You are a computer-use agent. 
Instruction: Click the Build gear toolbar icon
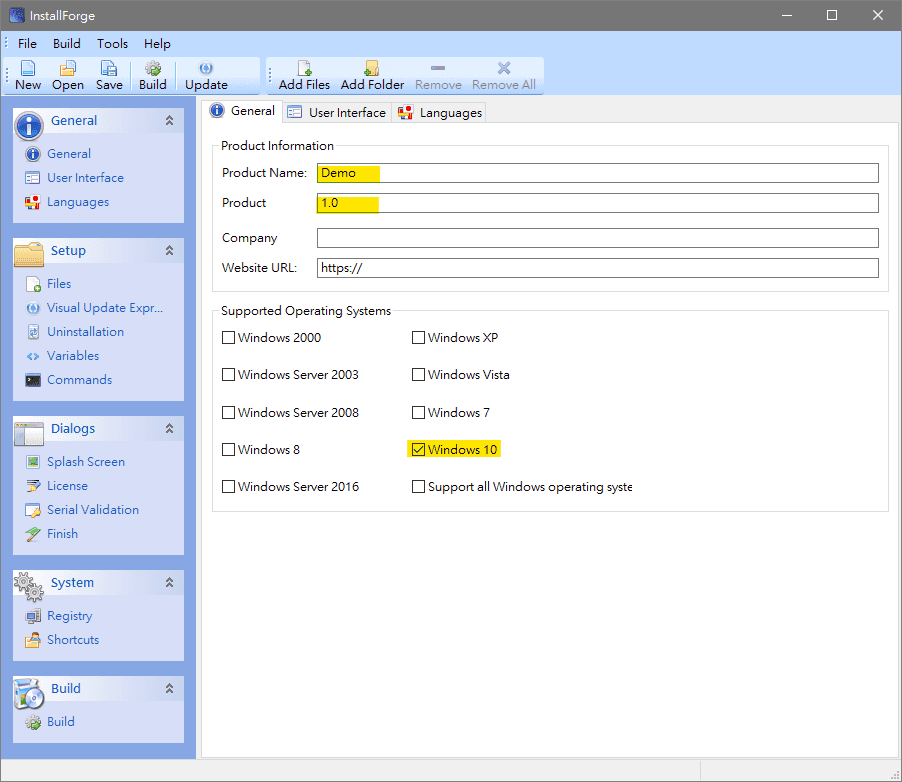(152, 68)
